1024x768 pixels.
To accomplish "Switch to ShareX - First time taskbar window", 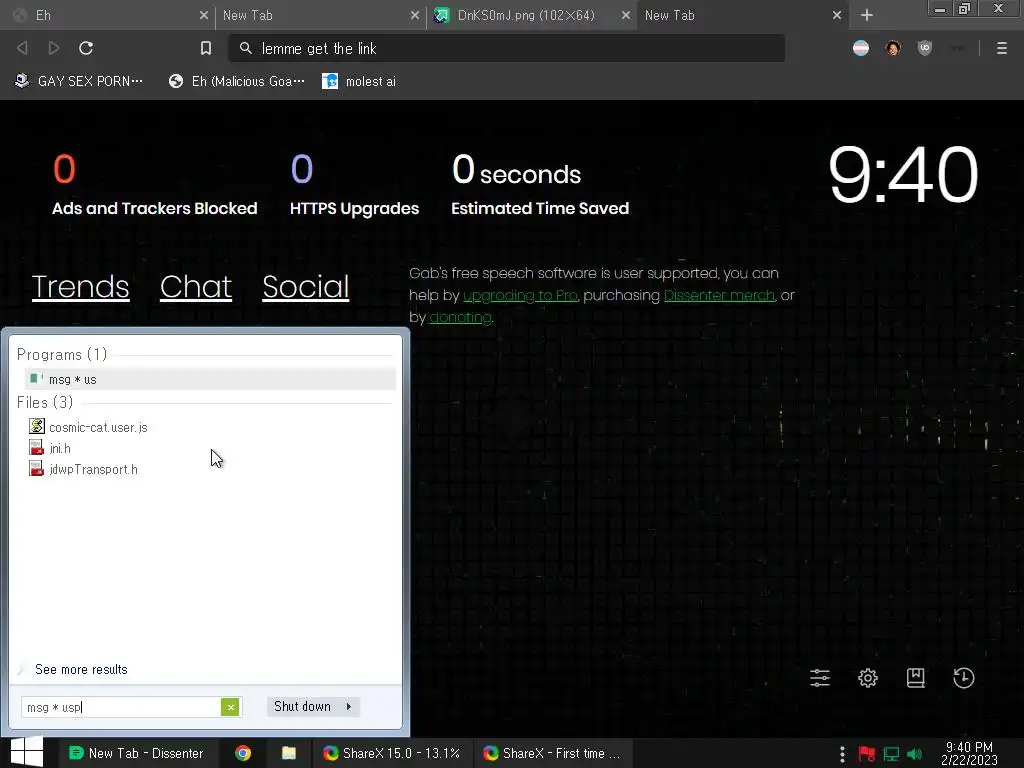I will tap(553, 753).
